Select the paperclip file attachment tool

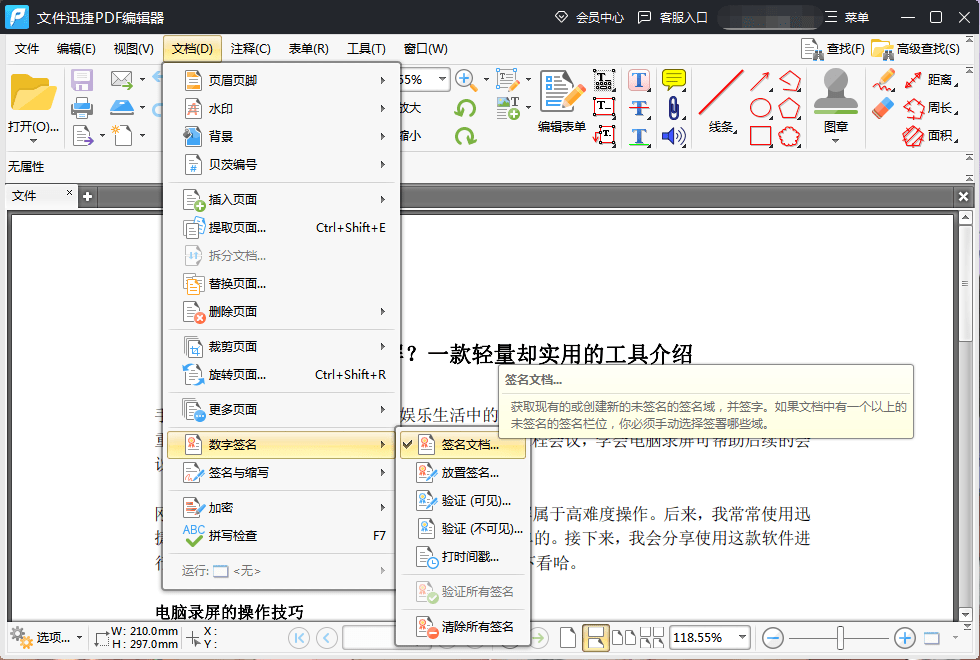pyautogui.click(x=673, y=108)
